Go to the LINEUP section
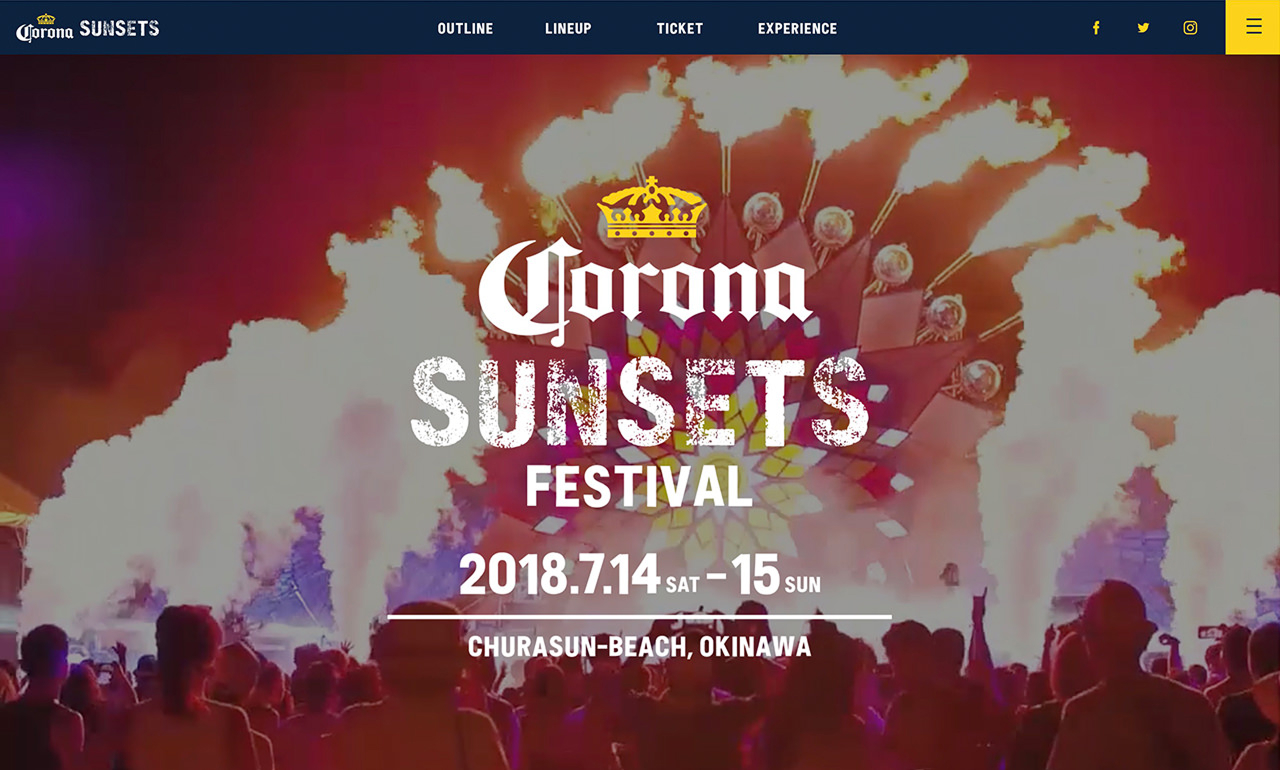1280x770 pixels. click(x=568, y=28)
